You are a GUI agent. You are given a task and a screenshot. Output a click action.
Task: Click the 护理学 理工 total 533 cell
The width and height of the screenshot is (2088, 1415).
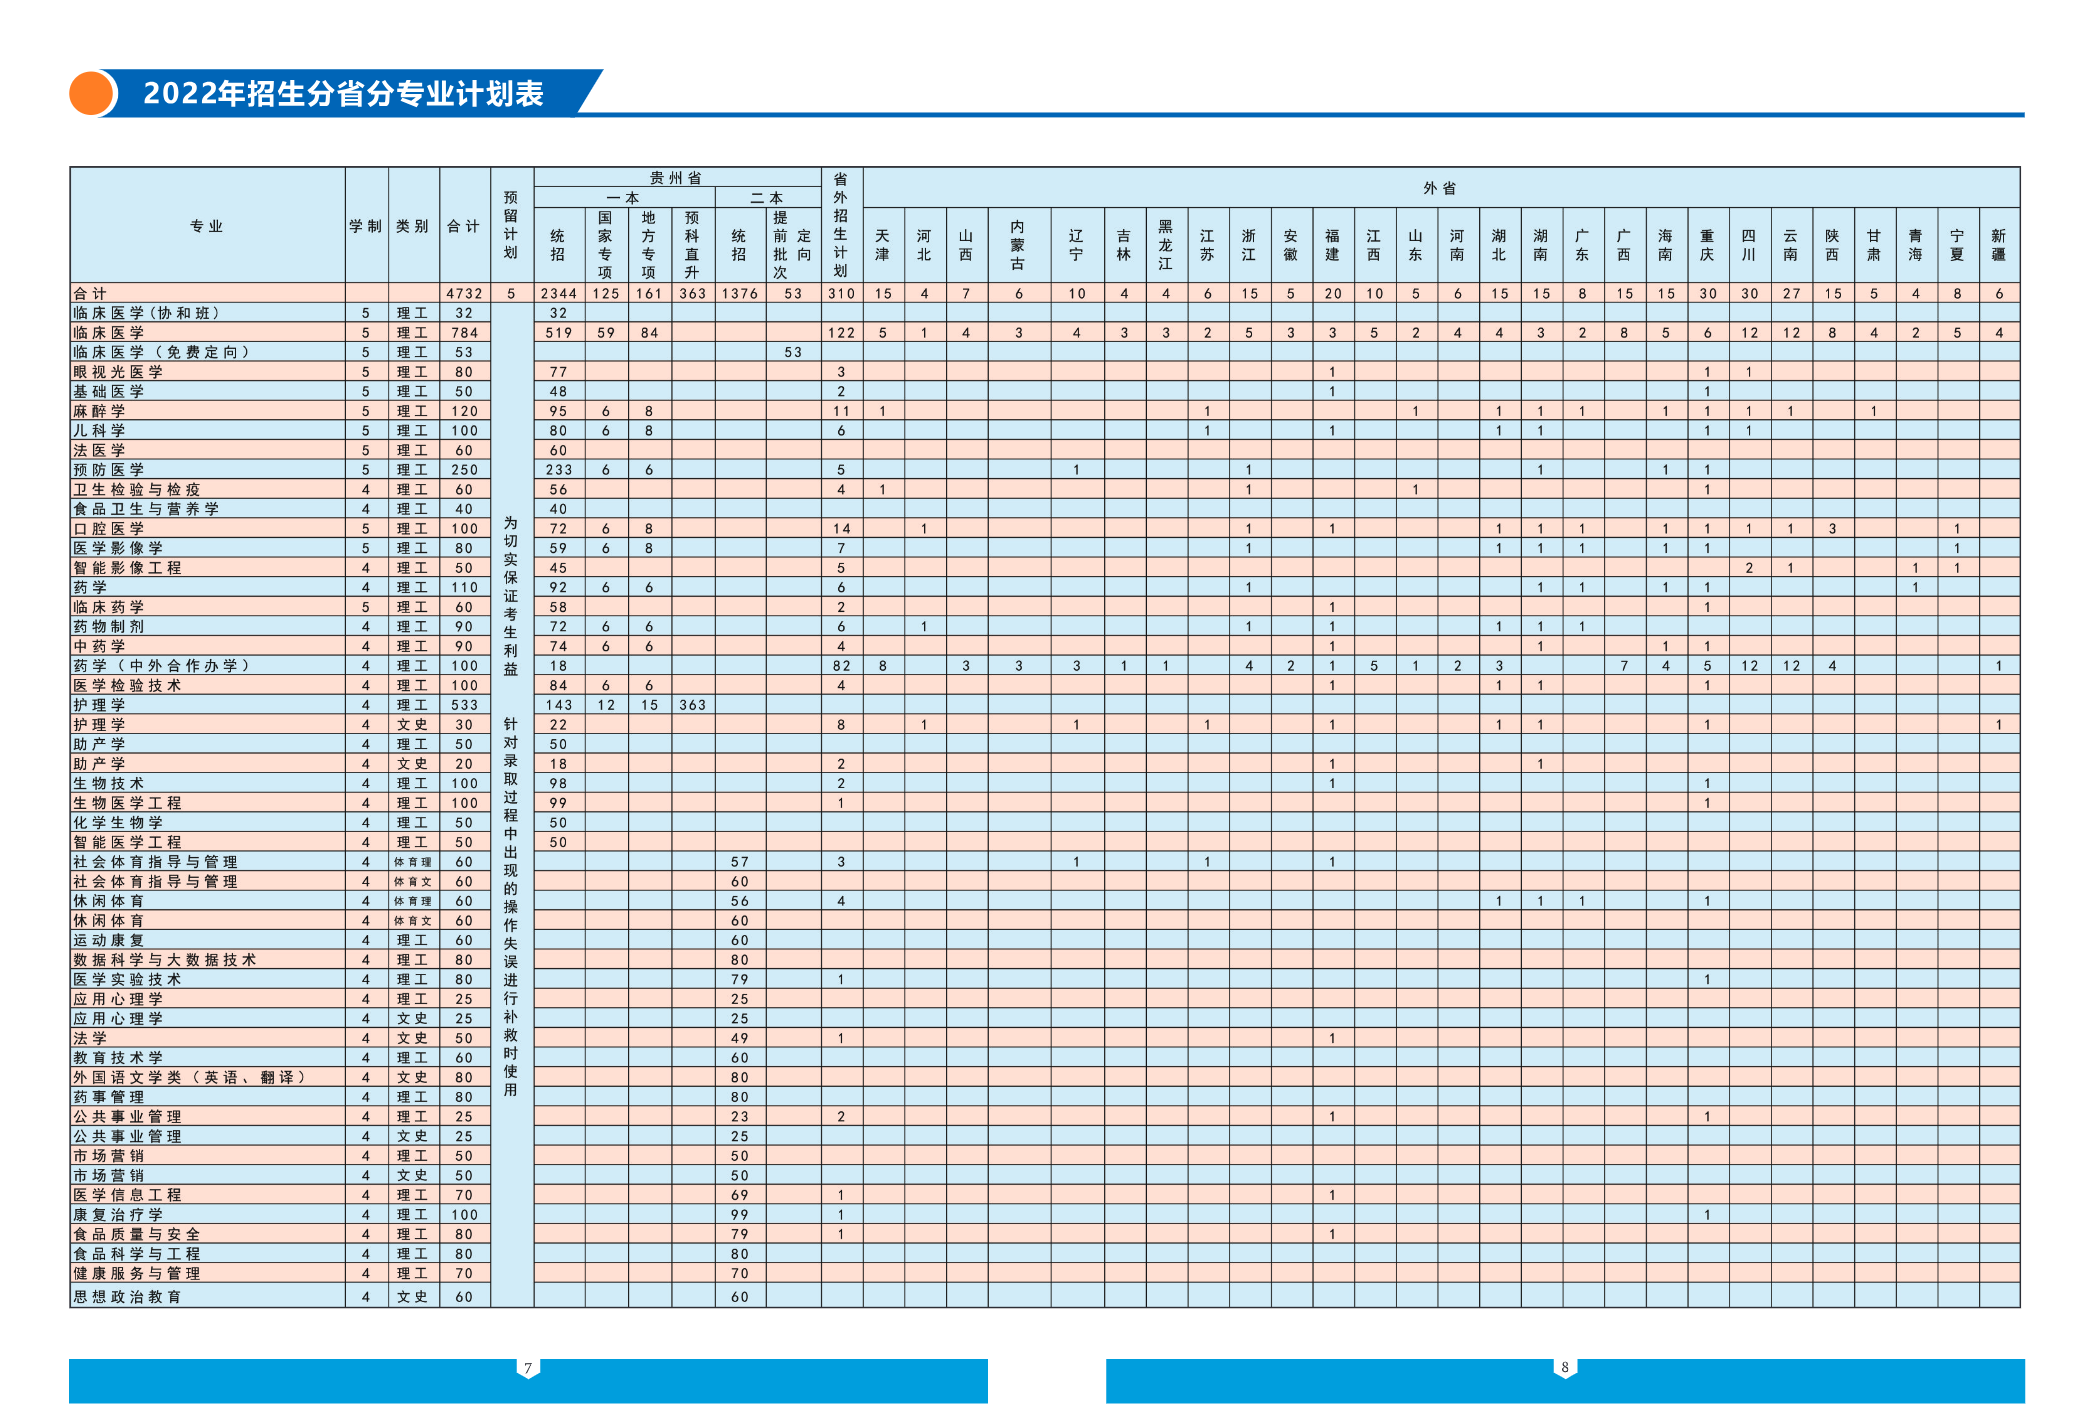click(x=464, y=705)
